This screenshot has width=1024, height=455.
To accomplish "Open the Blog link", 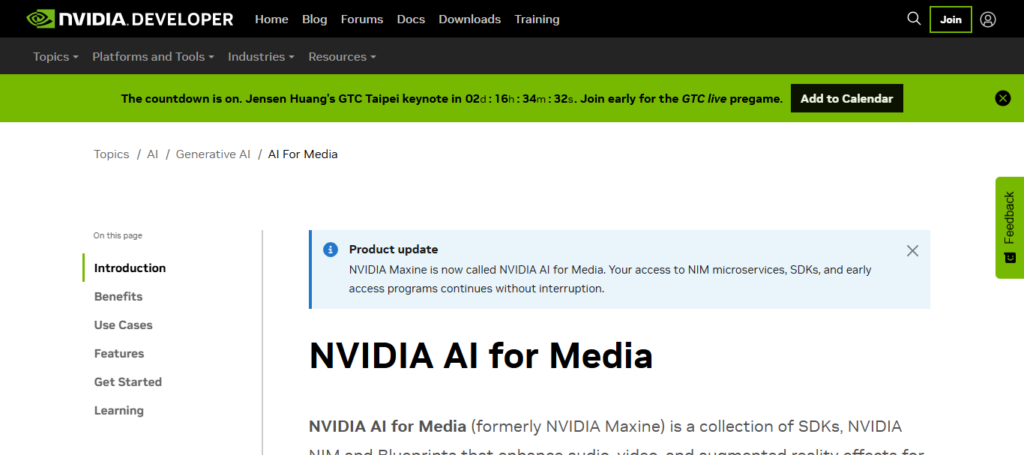I will (314, 20).
